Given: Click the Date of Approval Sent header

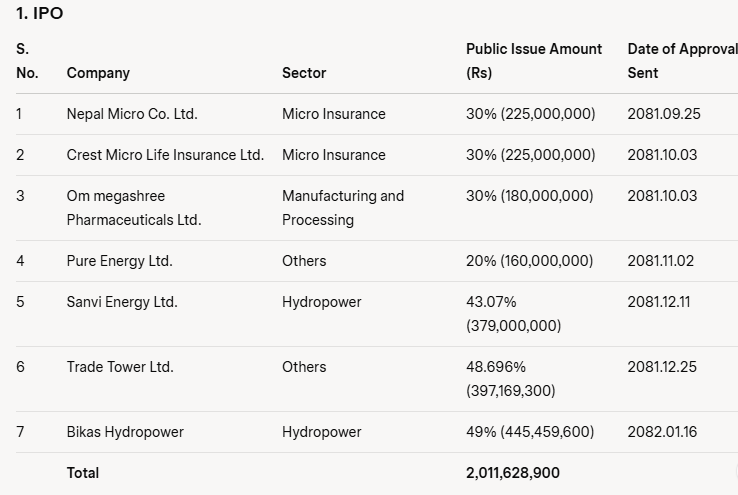Looking at the screenshot, I should tap(682, 61).
